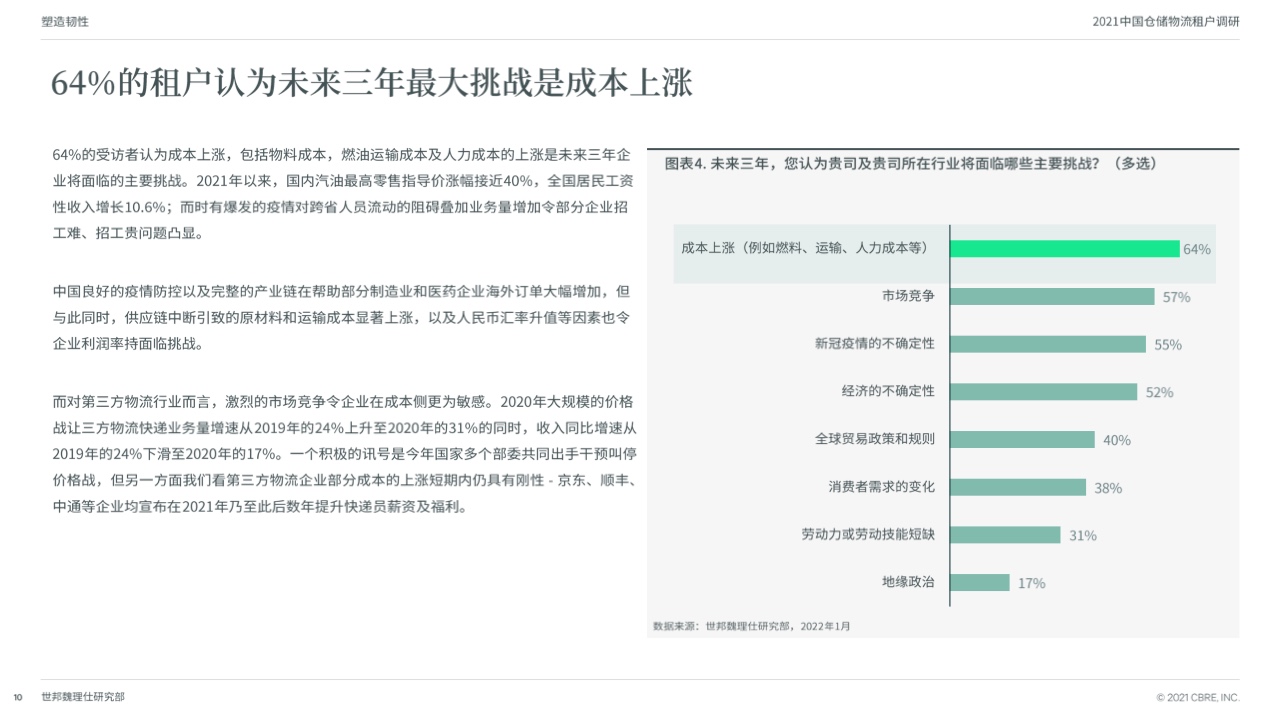This screenshot has height=720, width=1280.
Task: Click the '全球贸易政策和规则' label
Action: [875, 439]
